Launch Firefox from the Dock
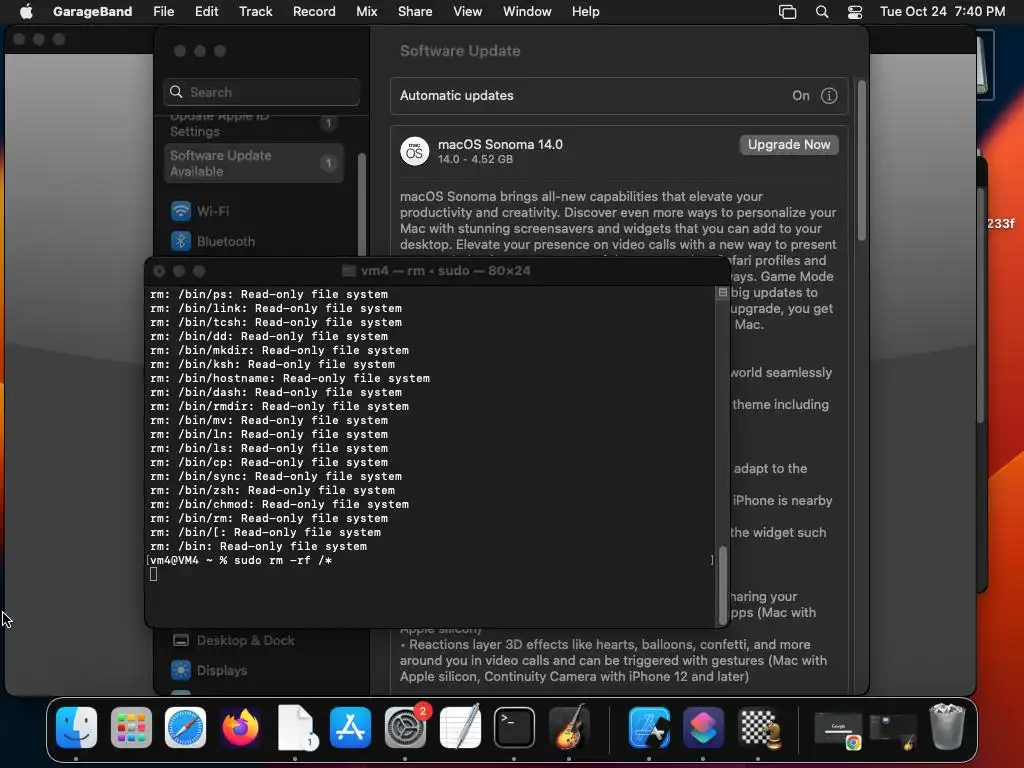Image resolution: width=1024 pixels, height=768 pixels. point(240,727)
